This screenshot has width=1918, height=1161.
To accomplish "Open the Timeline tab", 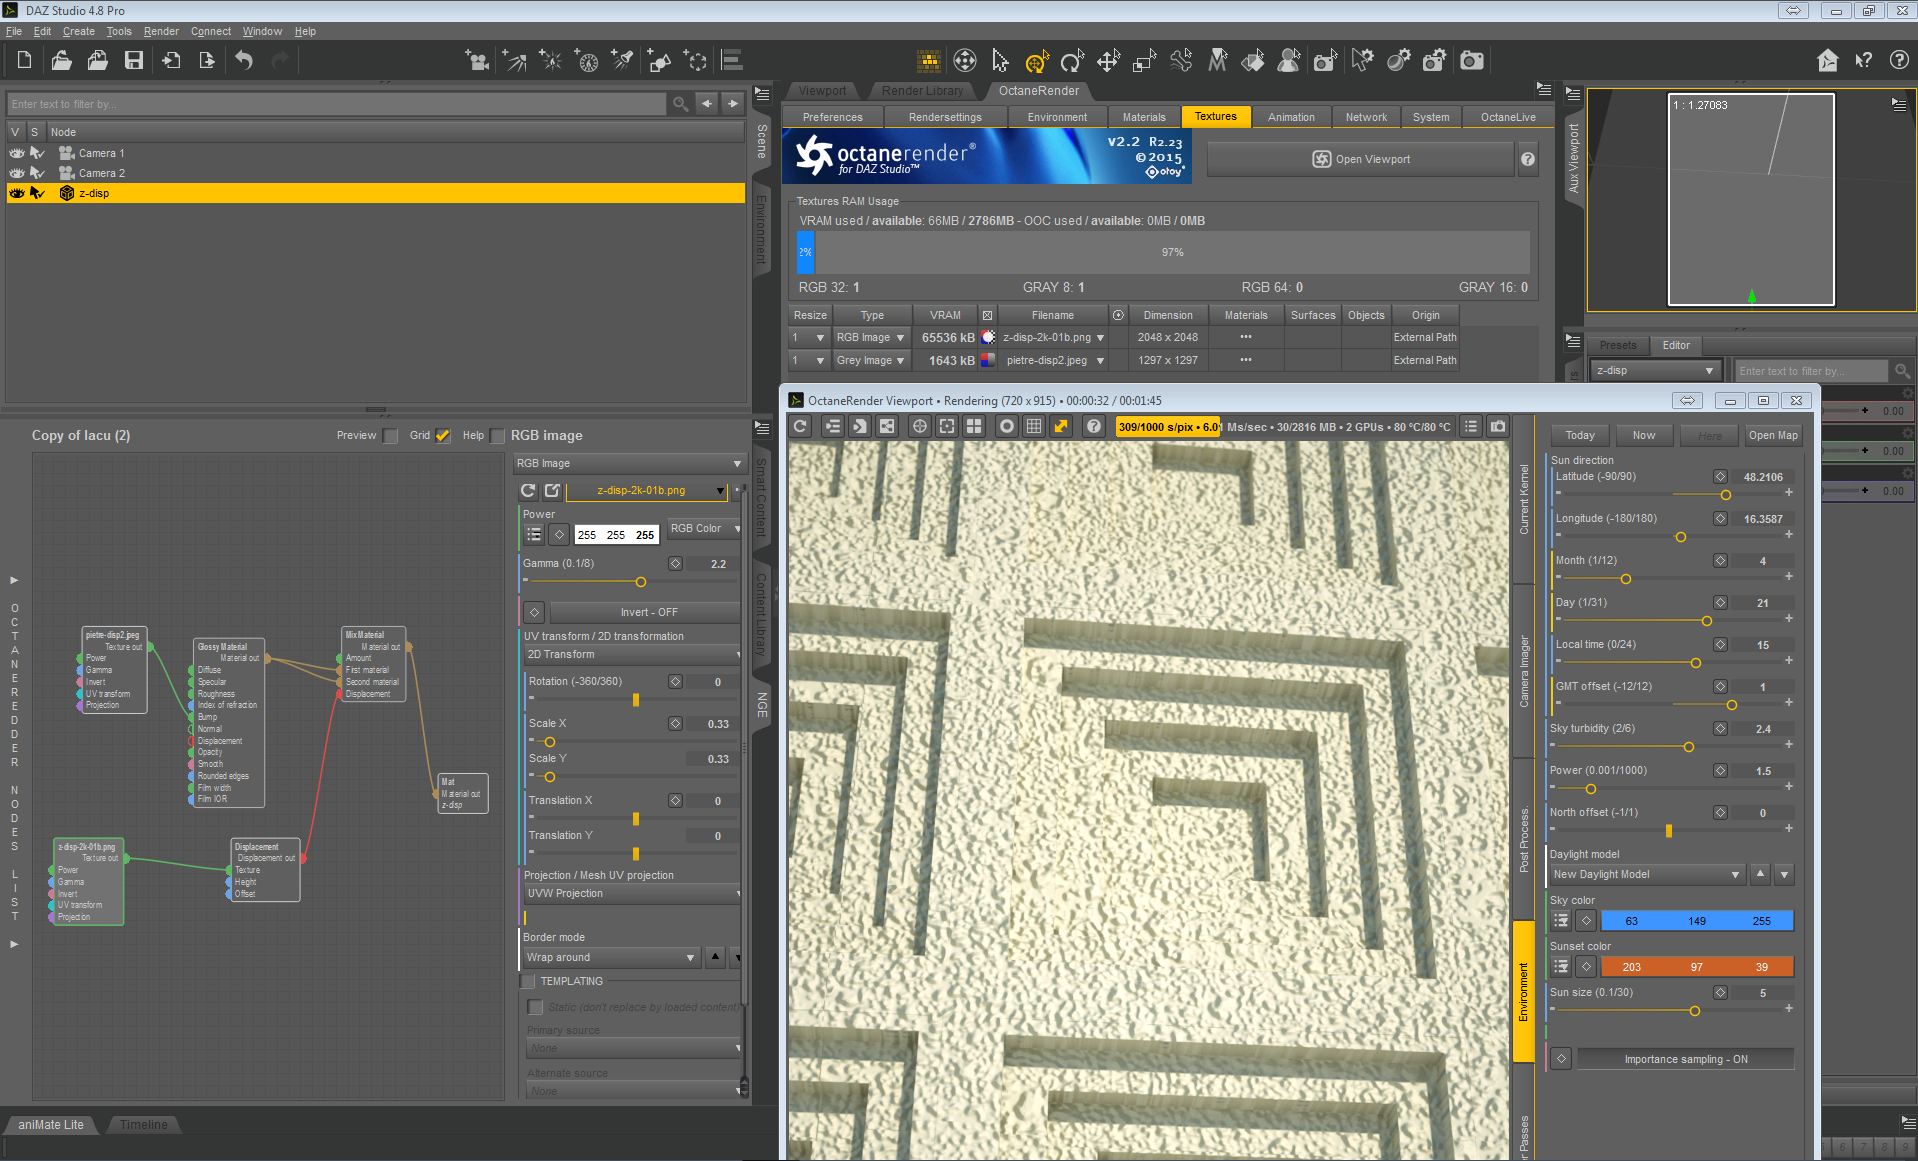I will pyautogui.click(x=144, y=1125).
